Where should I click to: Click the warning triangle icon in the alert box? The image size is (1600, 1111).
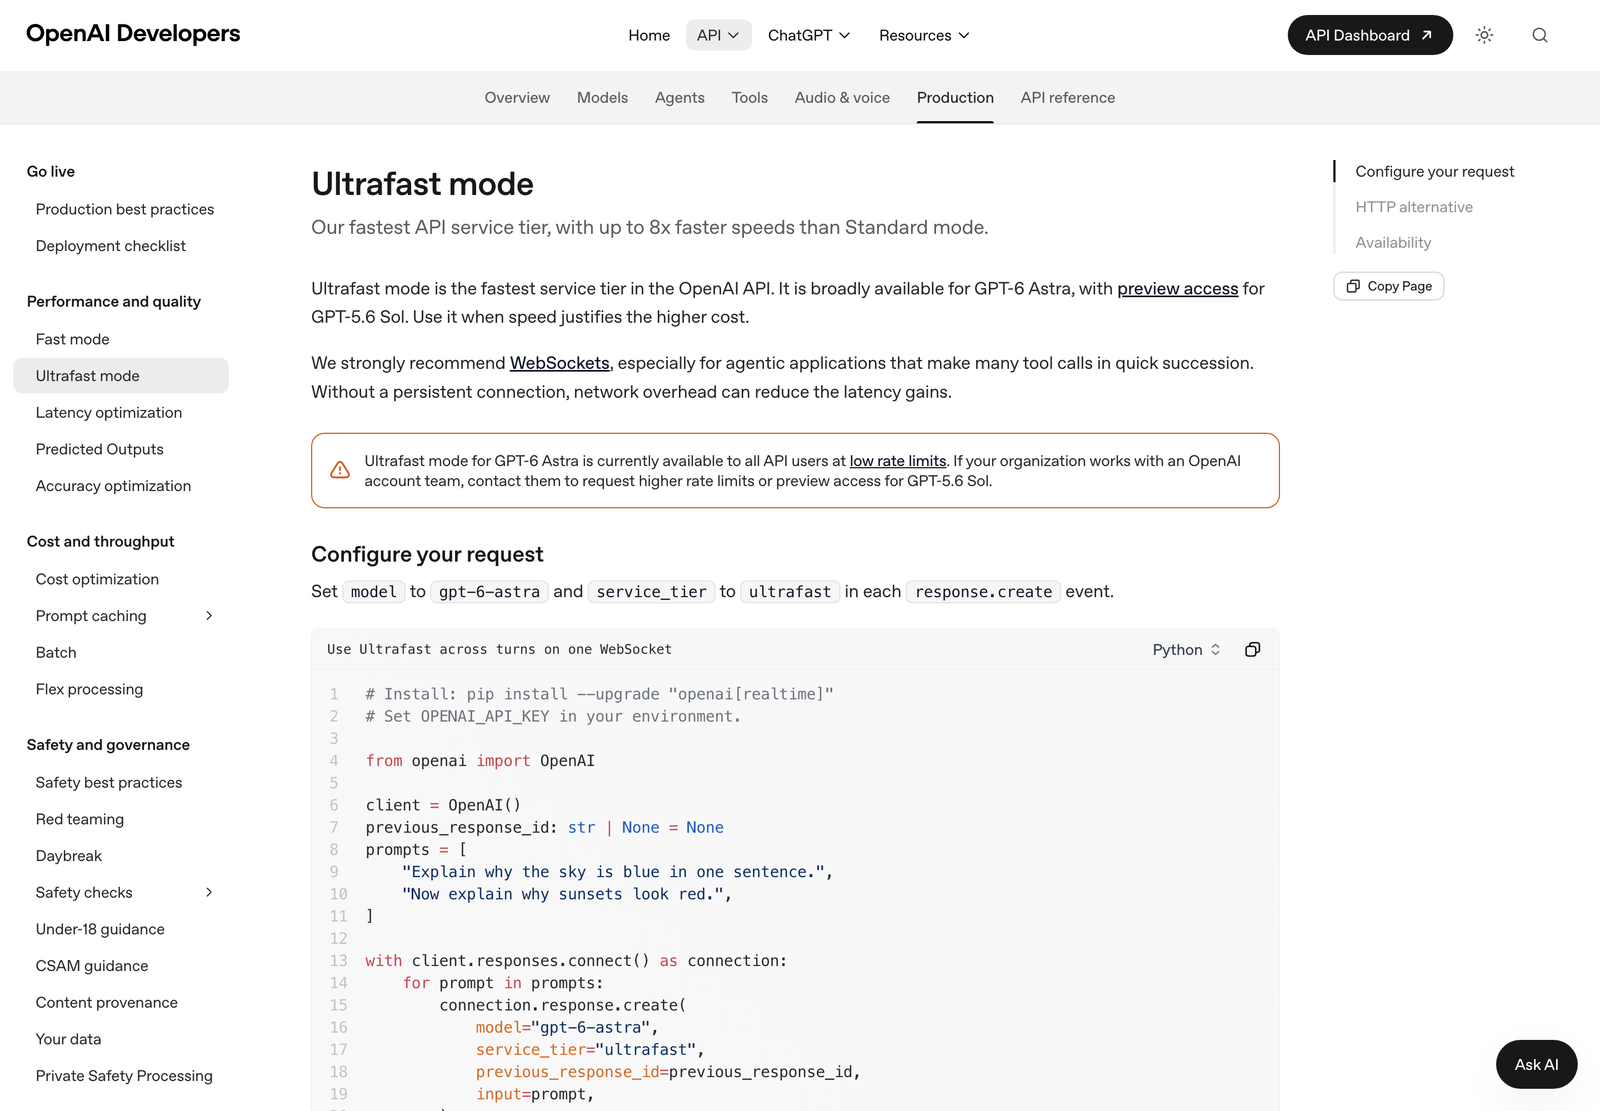[x=340, y=470]
